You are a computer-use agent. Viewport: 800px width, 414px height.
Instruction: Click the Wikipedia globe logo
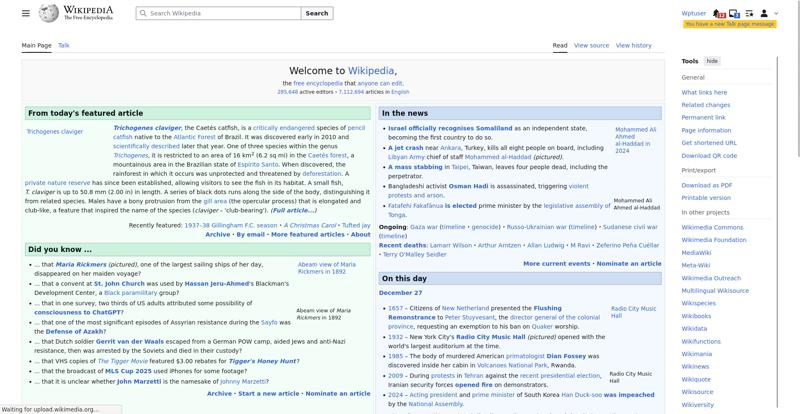click(x=48, y=13)
